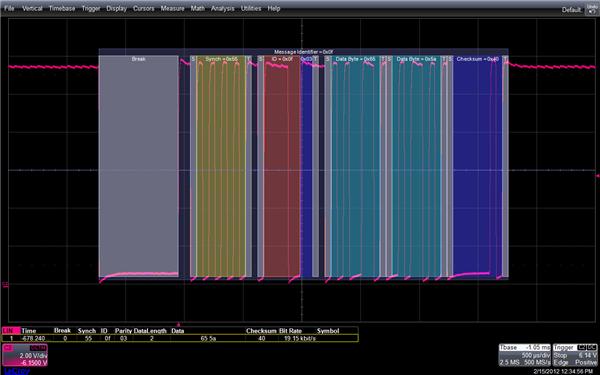600x375 pixels.
Task: Click the trigger level marker on right edge
Action: pos(597,176)
